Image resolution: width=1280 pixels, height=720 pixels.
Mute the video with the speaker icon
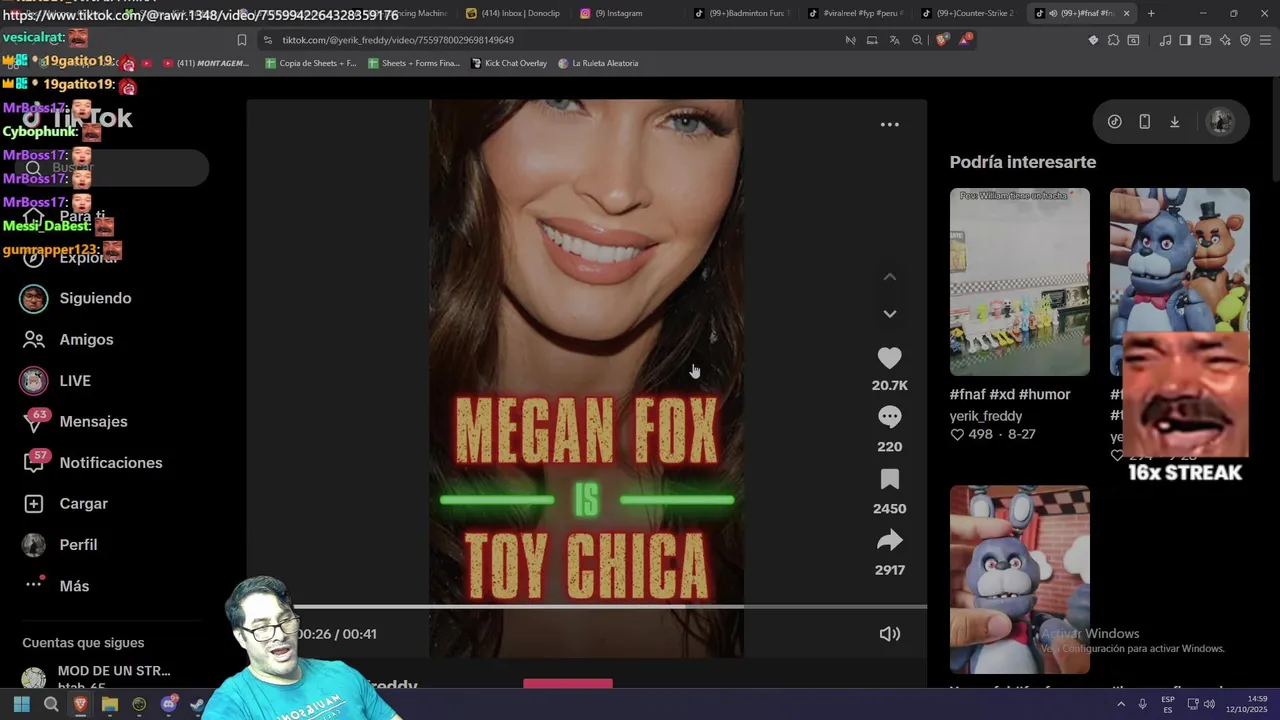(x=889, y=634)
